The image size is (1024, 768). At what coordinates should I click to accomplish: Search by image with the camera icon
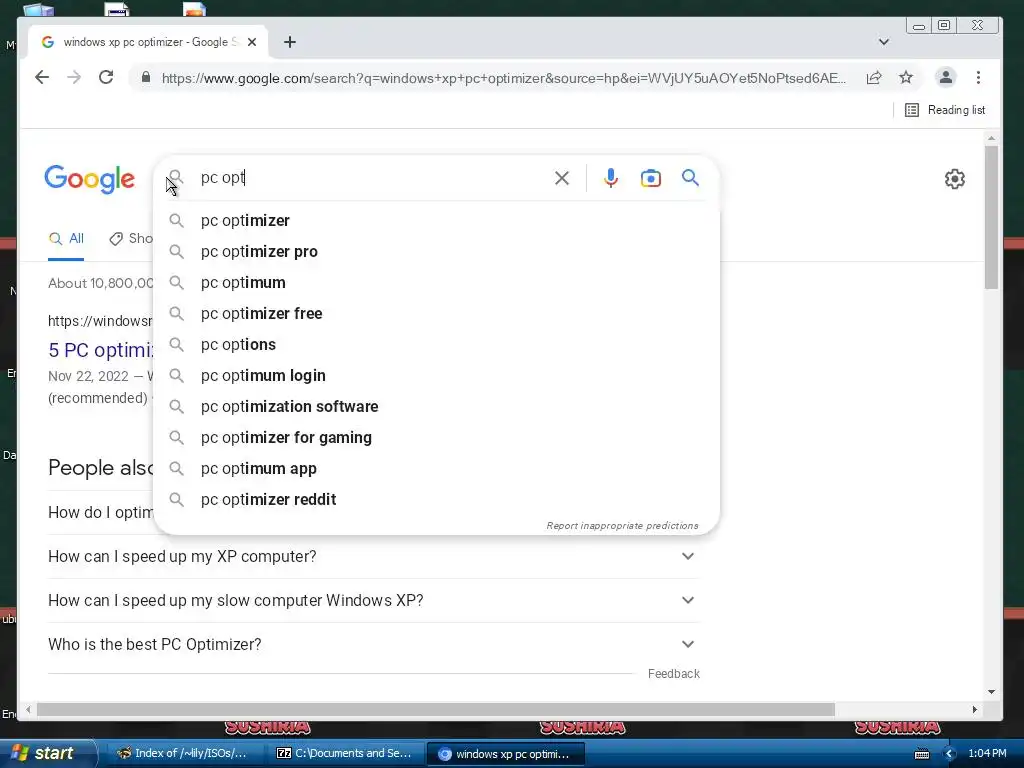pyautogui.click(x=650, y=178)
